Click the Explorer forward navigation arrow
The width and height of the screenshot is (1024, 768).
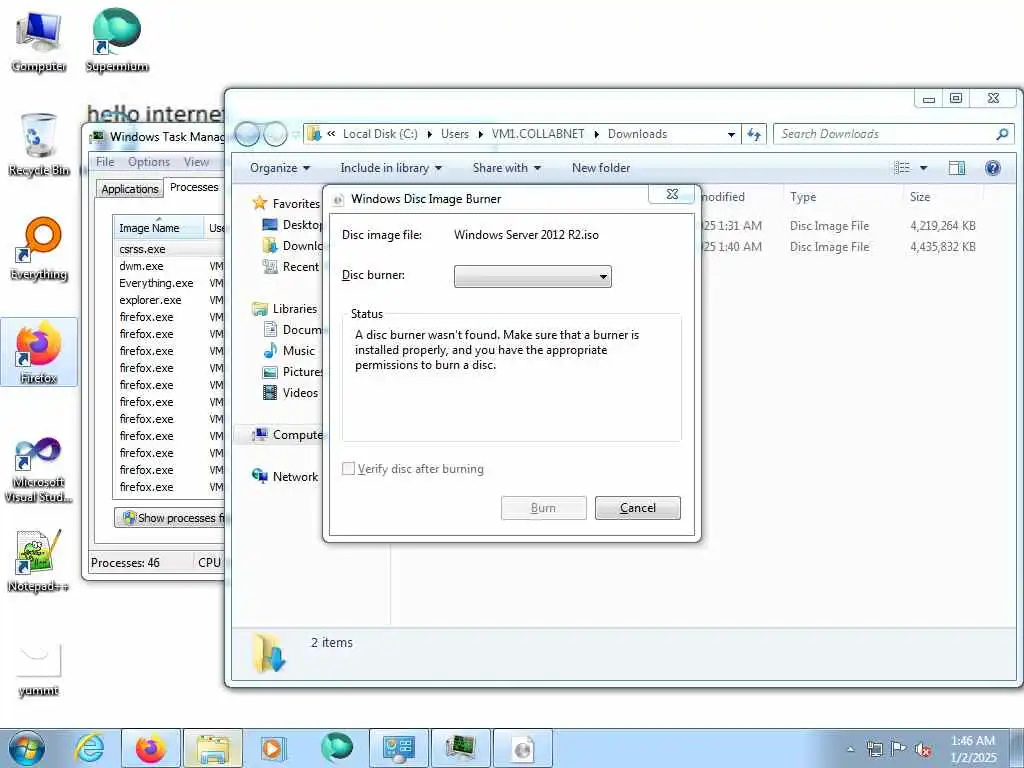pos(275,135)
